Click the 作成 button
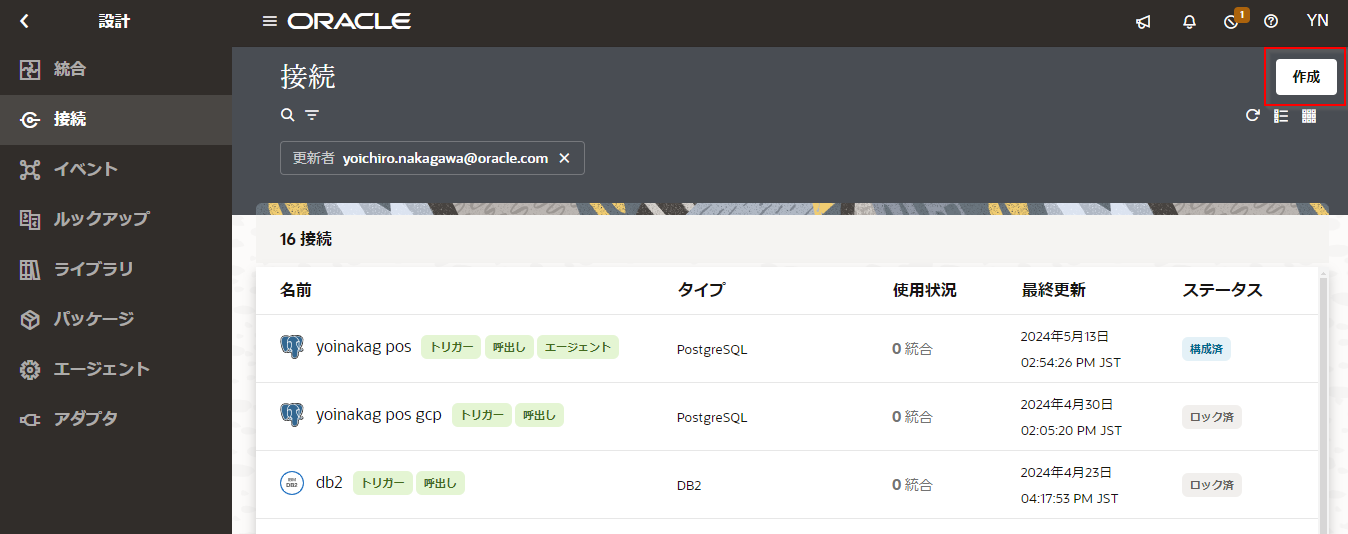The image size is (1348, 534). click(1306, 77)
